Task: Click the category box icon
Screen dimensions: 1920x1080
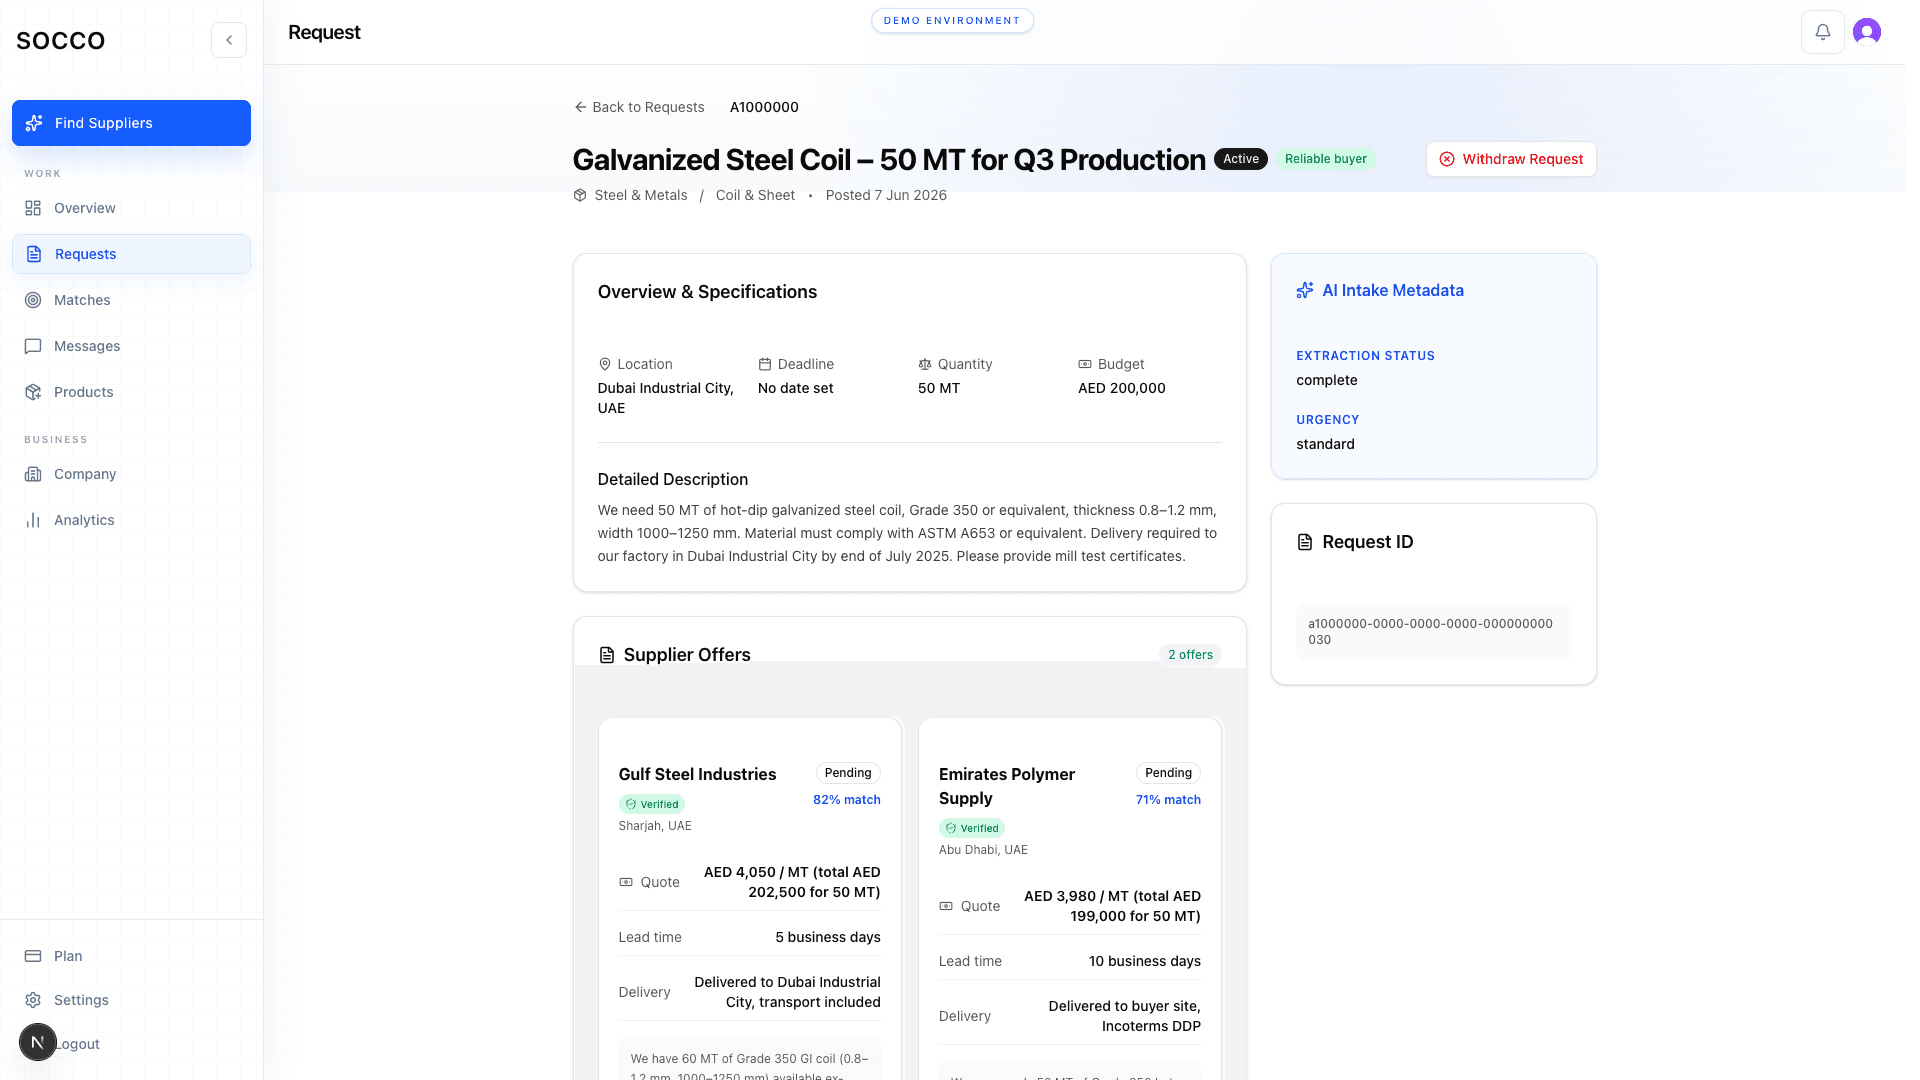Action: coord(580,195)
